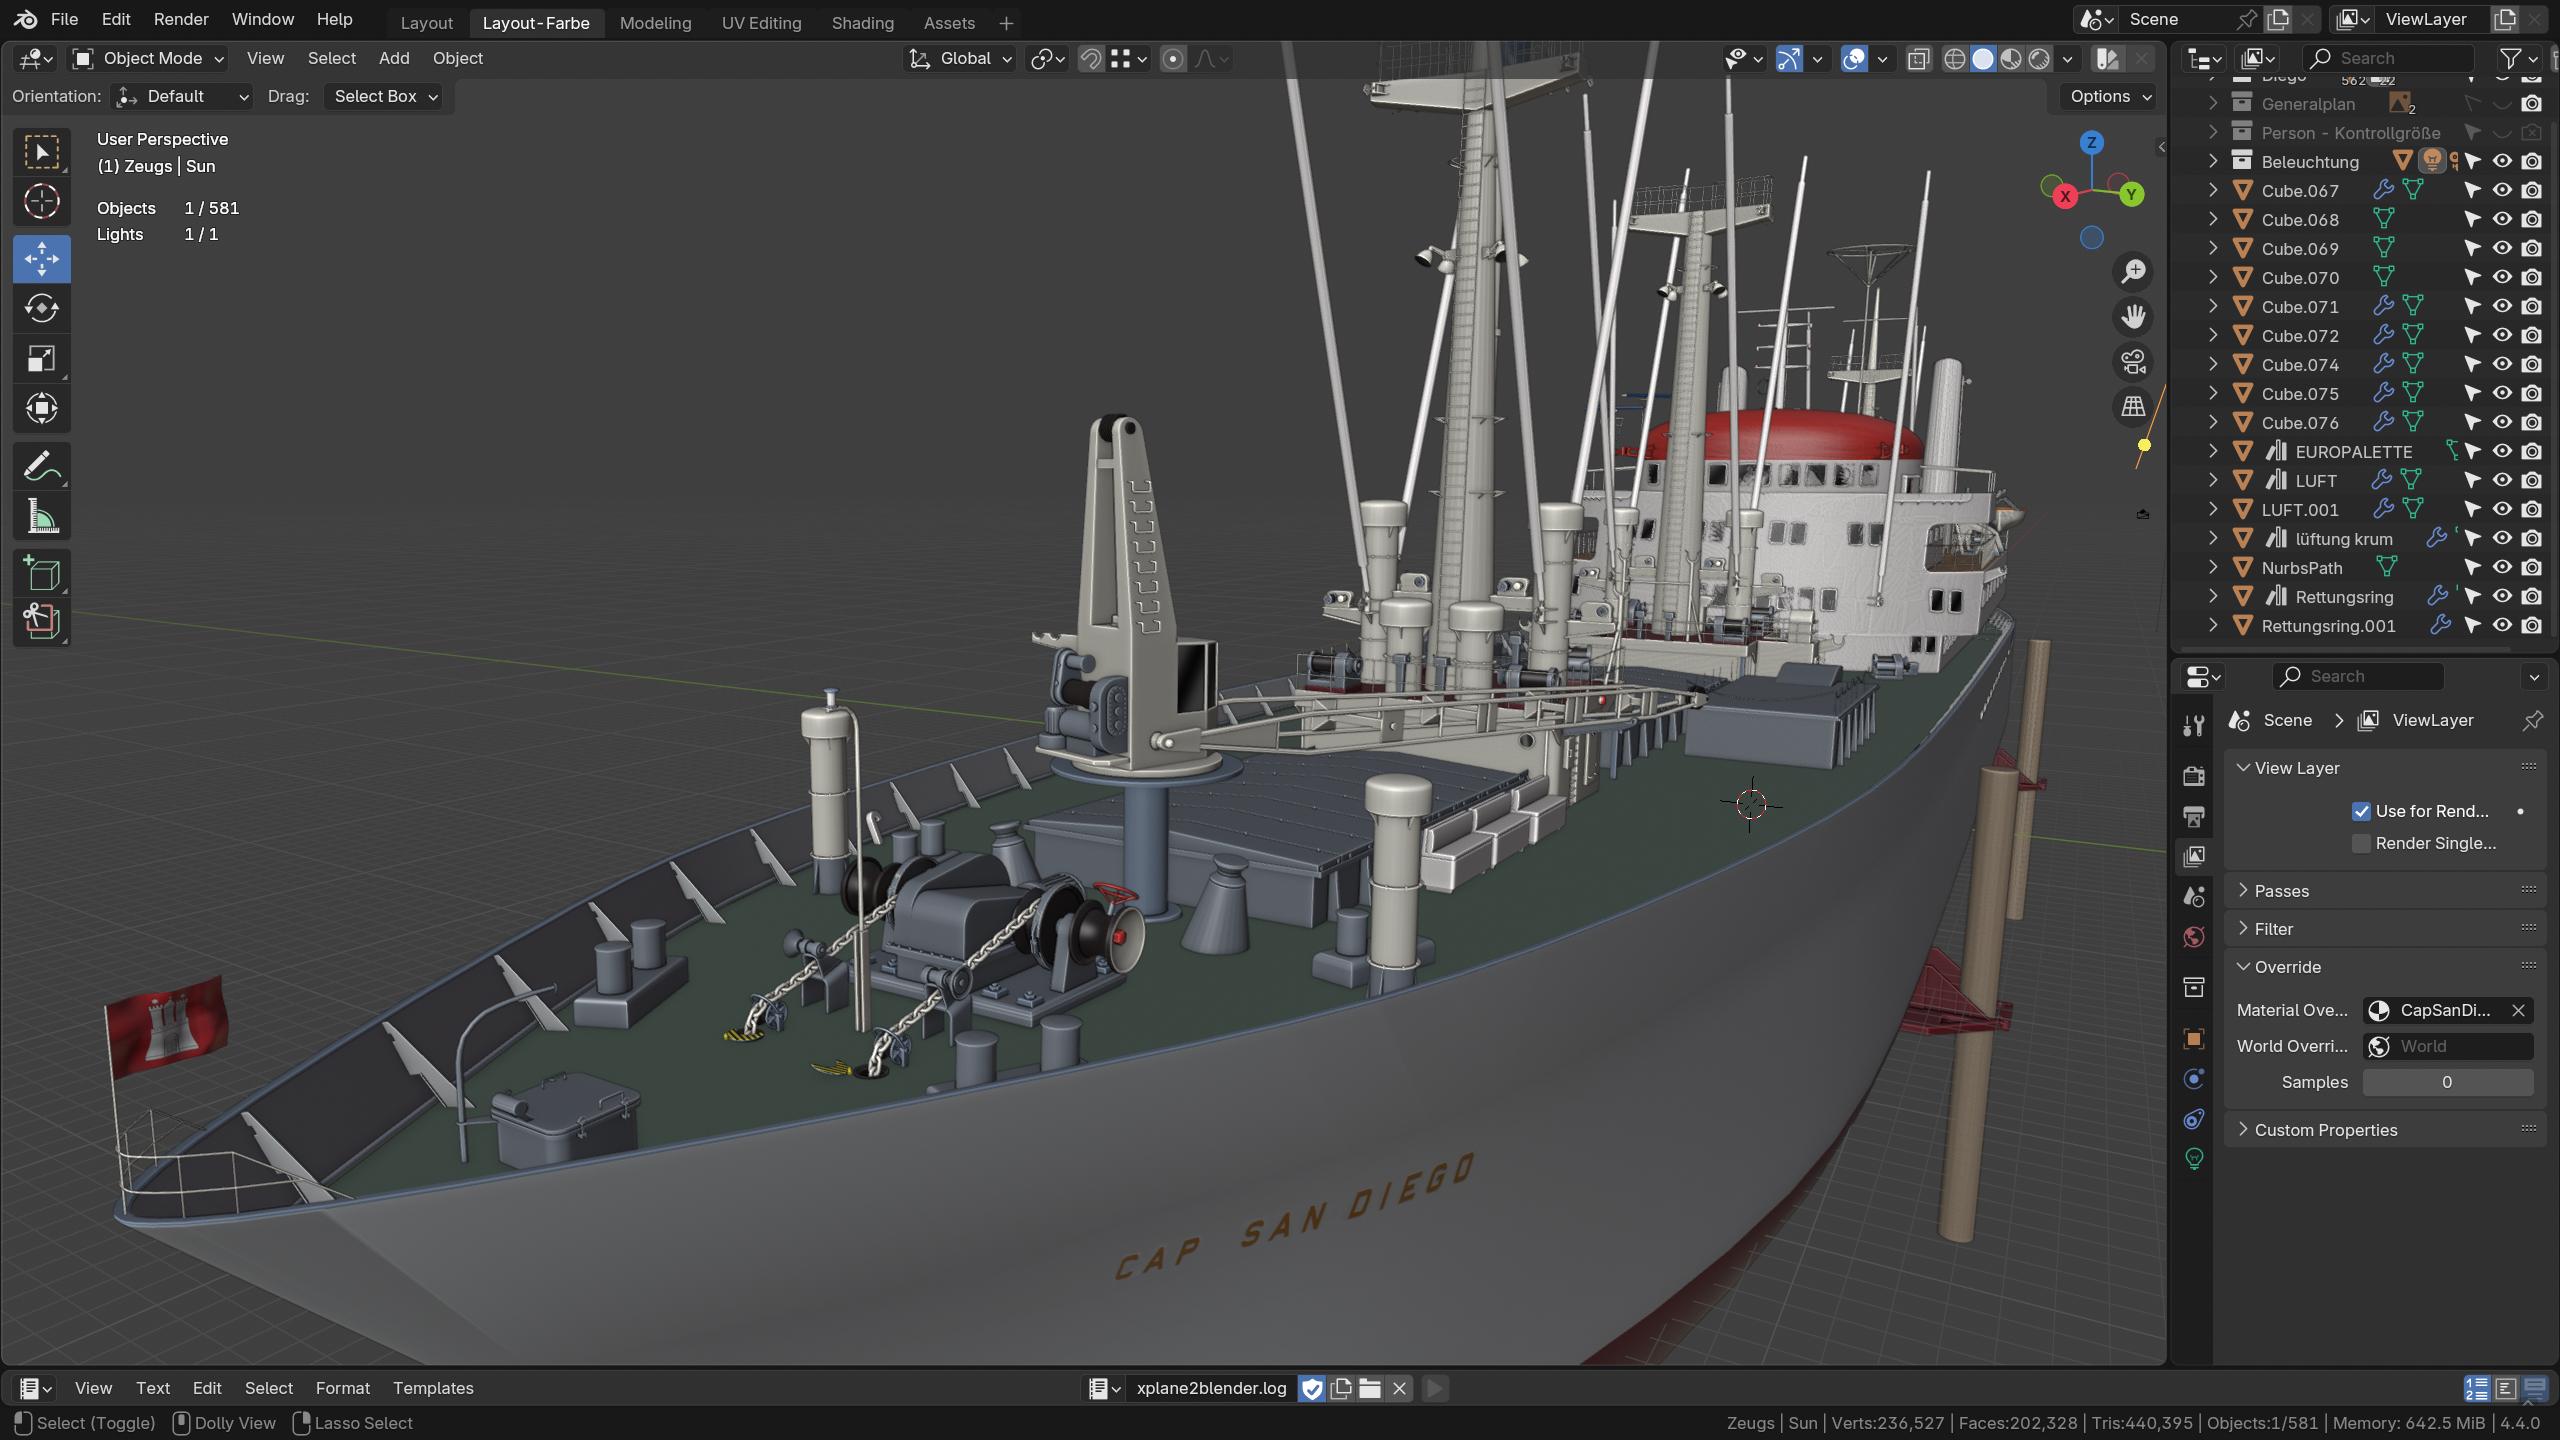This screenshot has height=1440, width=2560.
Task: Open the World properties tab
Action: click(x=2194, y=937)
